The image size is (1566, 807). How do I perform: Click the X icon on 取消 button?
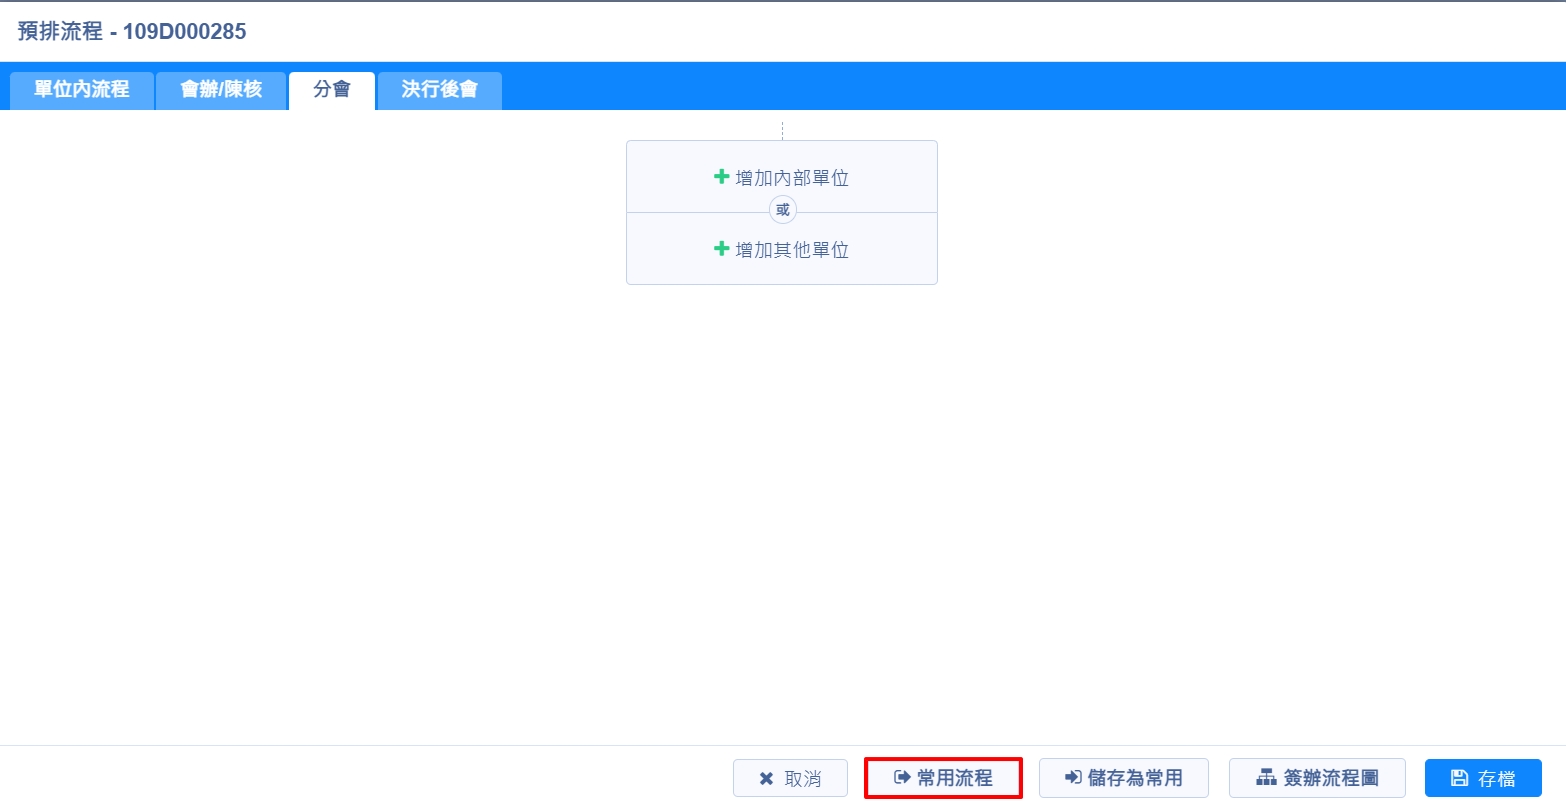click(x=766, y=779)
